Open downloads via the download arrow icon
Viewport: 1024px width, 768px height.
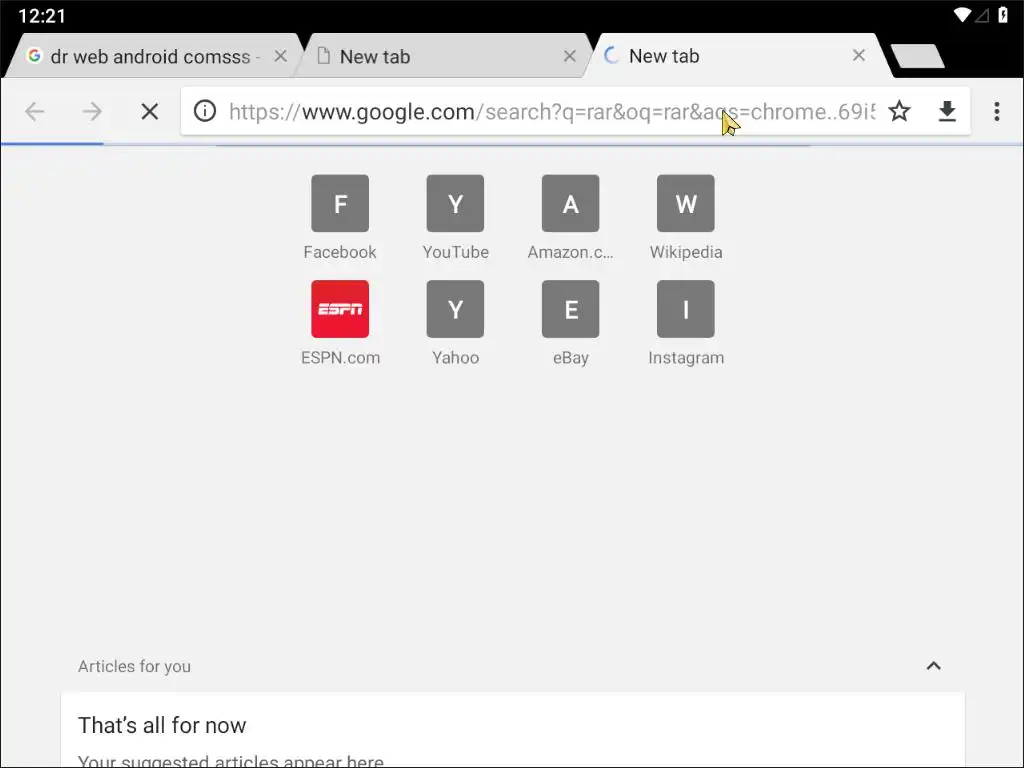tap(947, 112)
